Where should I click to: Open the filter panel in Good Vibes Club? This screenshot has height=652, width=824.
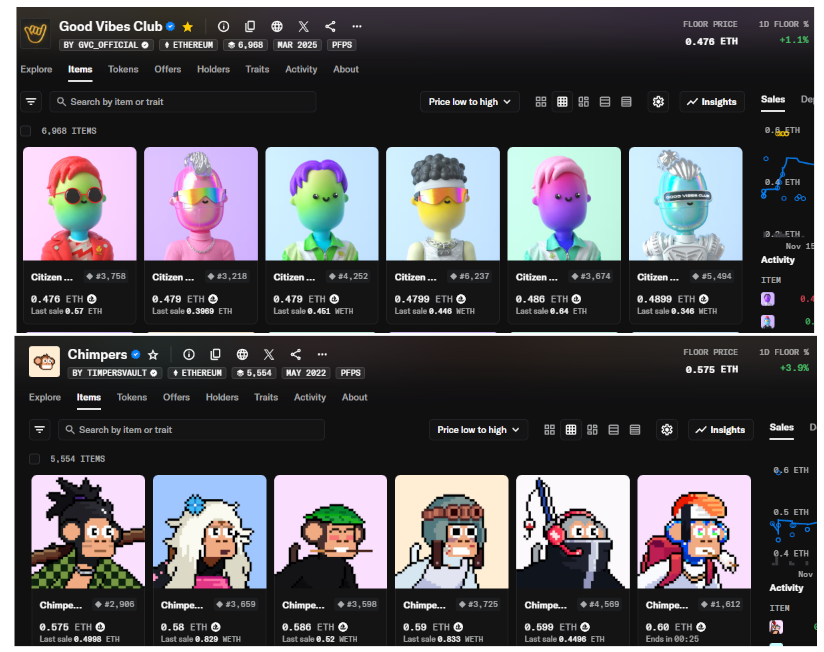31,101
